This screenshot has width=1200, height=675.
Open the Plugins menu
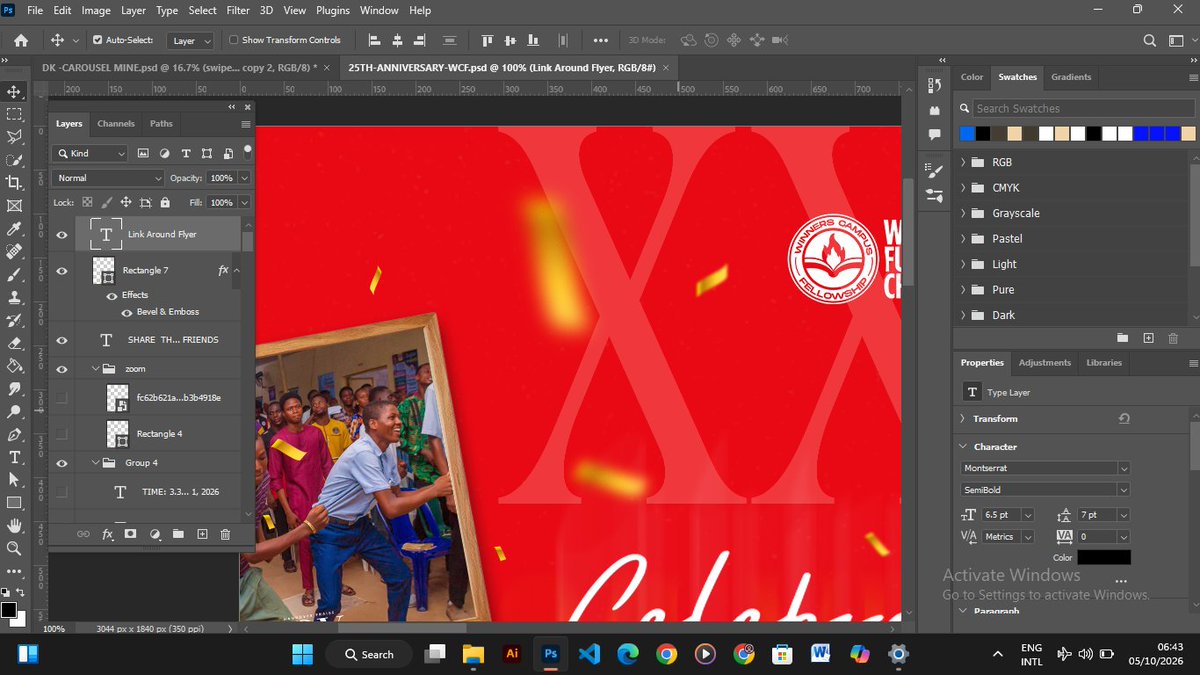coord(331,10)
